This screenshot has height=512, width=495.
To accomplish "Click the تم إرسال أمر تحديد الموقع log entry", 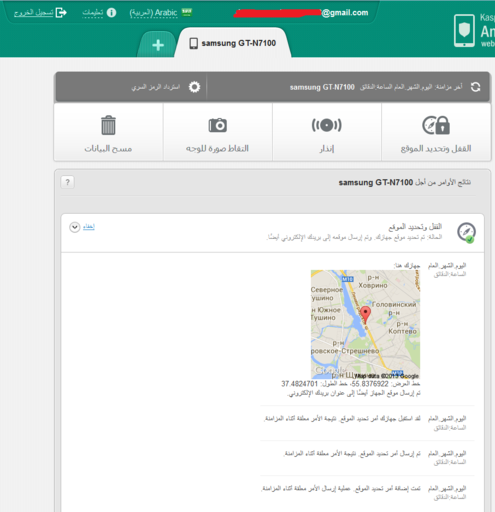I will tap(352, 454).
